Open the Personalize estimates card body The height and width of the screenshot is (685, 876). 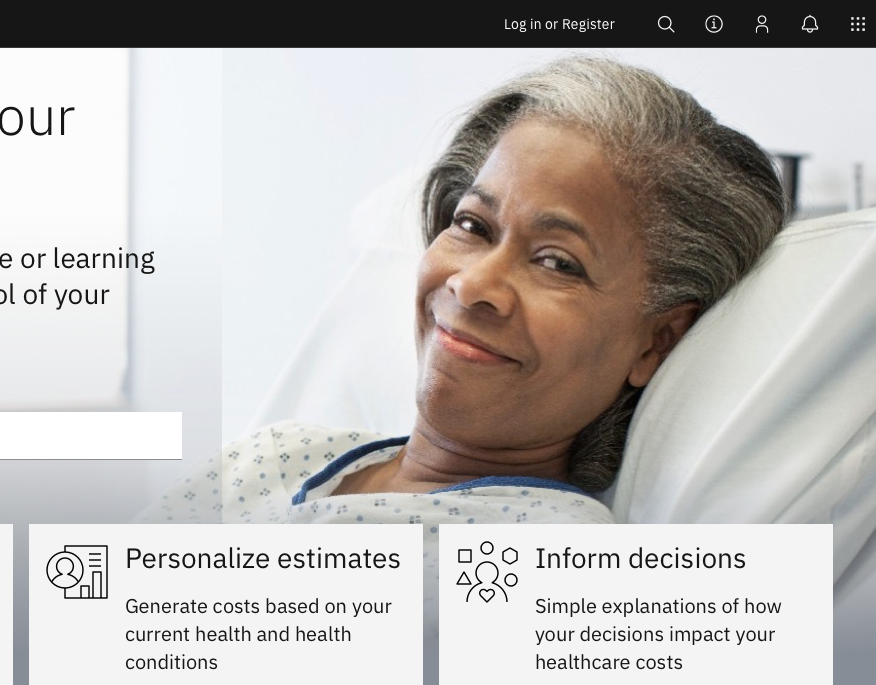[226, 605]
